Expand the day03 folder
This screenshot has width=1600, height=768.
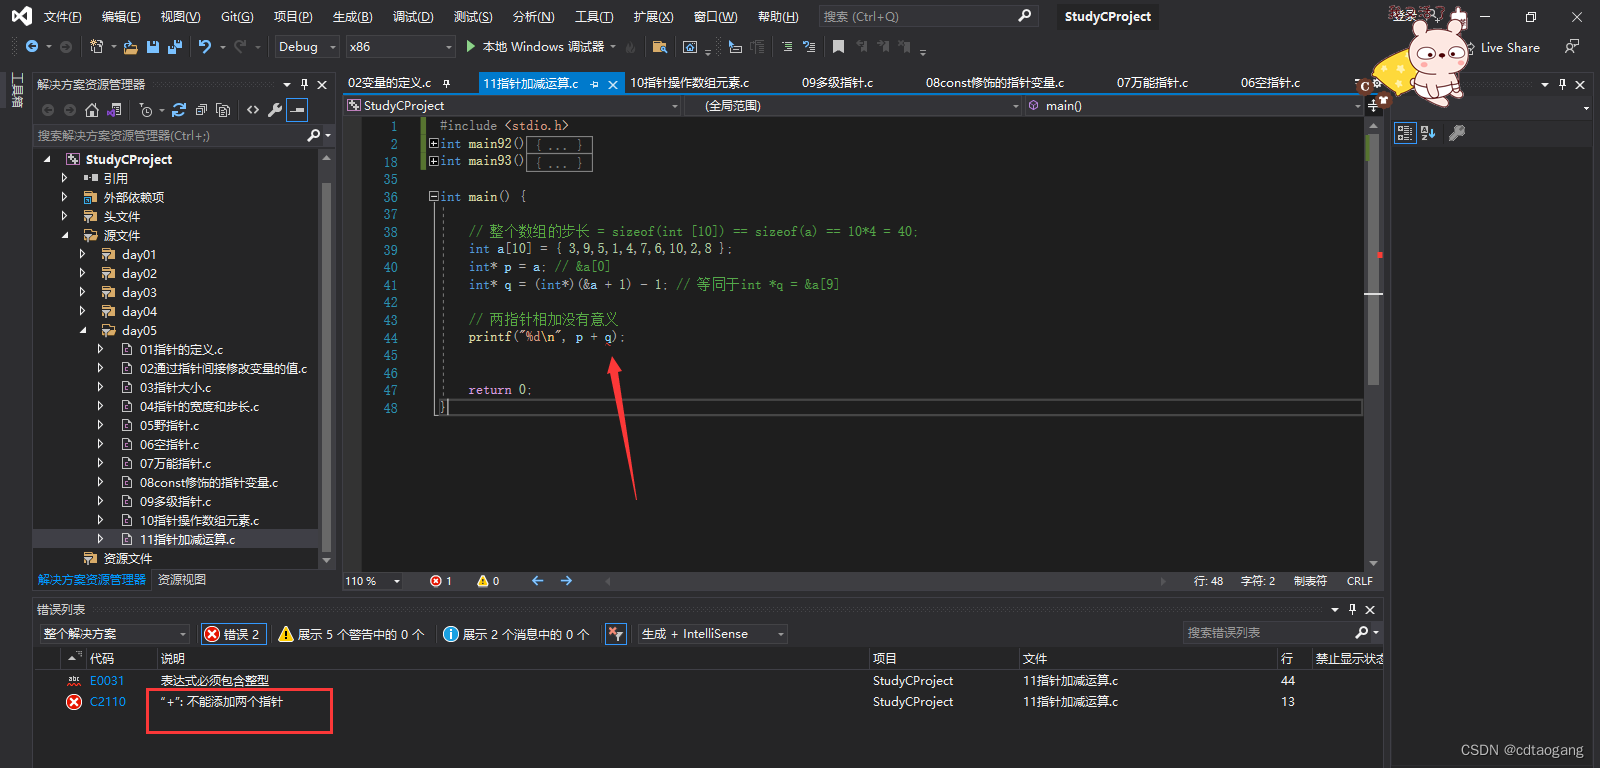point(82,292)
